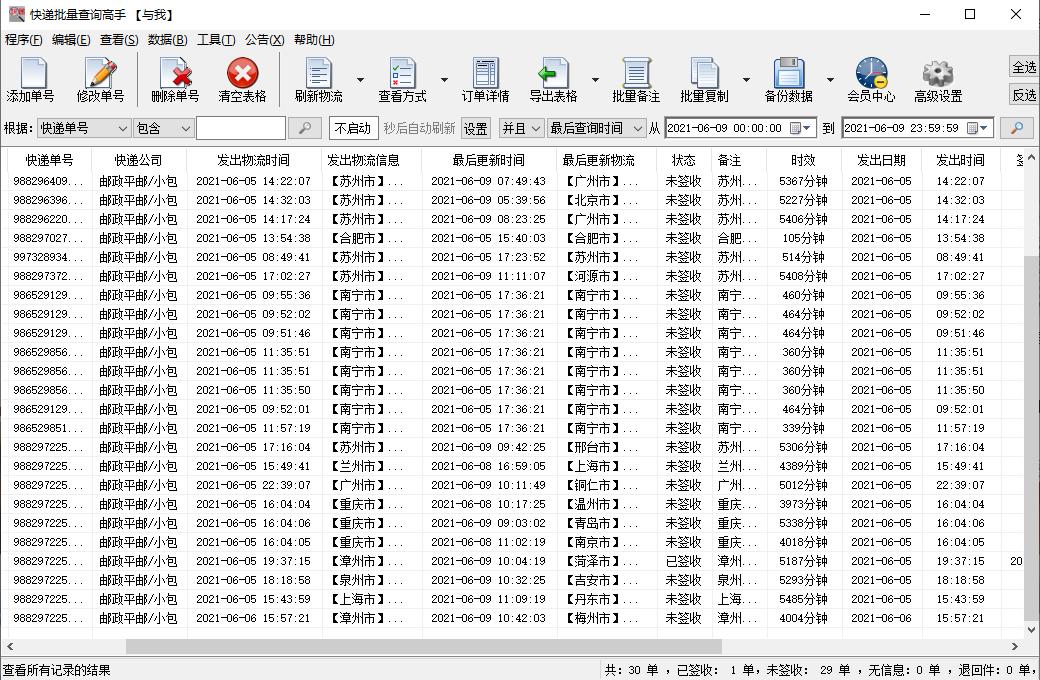
Task: Open the 数据(B) menu
Action: pyautogui.click(x=167, y=40)
